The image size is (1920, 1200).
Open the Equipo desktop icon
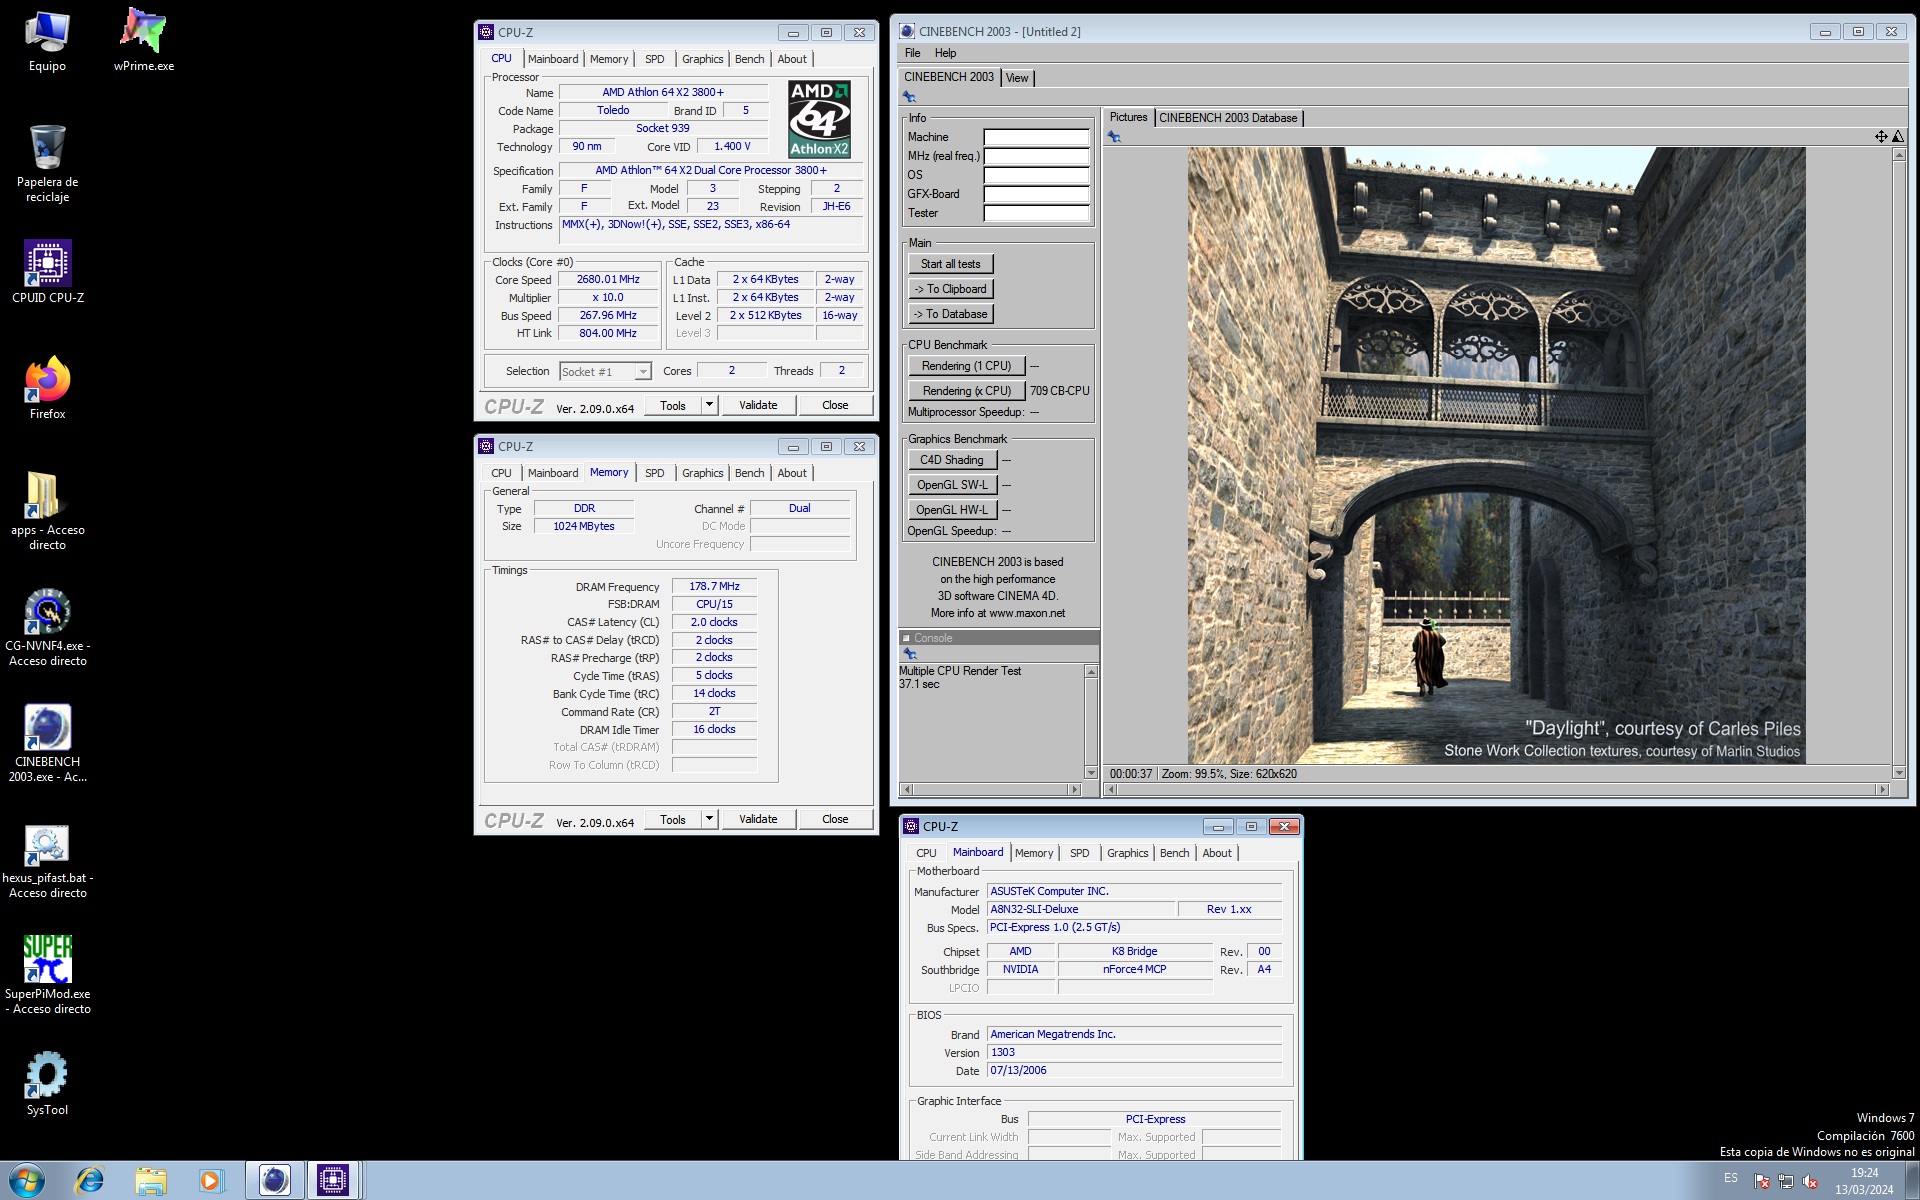(x=47, y=41)
